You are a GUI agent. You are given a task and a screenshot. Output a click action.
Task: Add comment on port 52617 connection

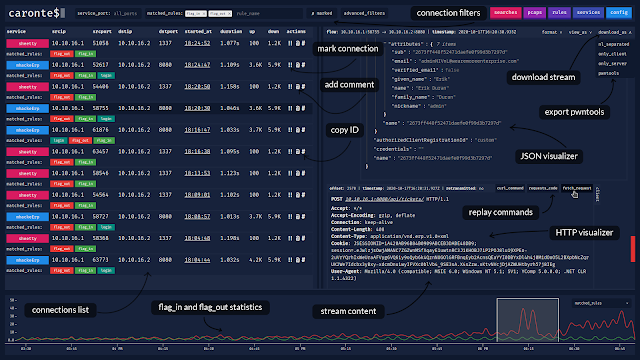298,65
